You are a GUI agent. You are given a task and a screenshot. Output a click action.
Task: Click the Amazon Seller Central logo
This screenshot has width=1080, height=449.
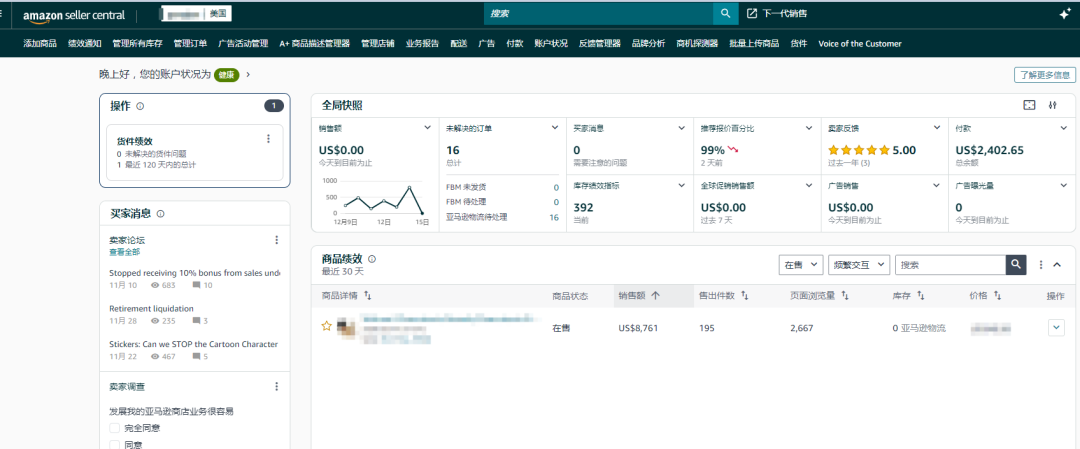point(74,15)
